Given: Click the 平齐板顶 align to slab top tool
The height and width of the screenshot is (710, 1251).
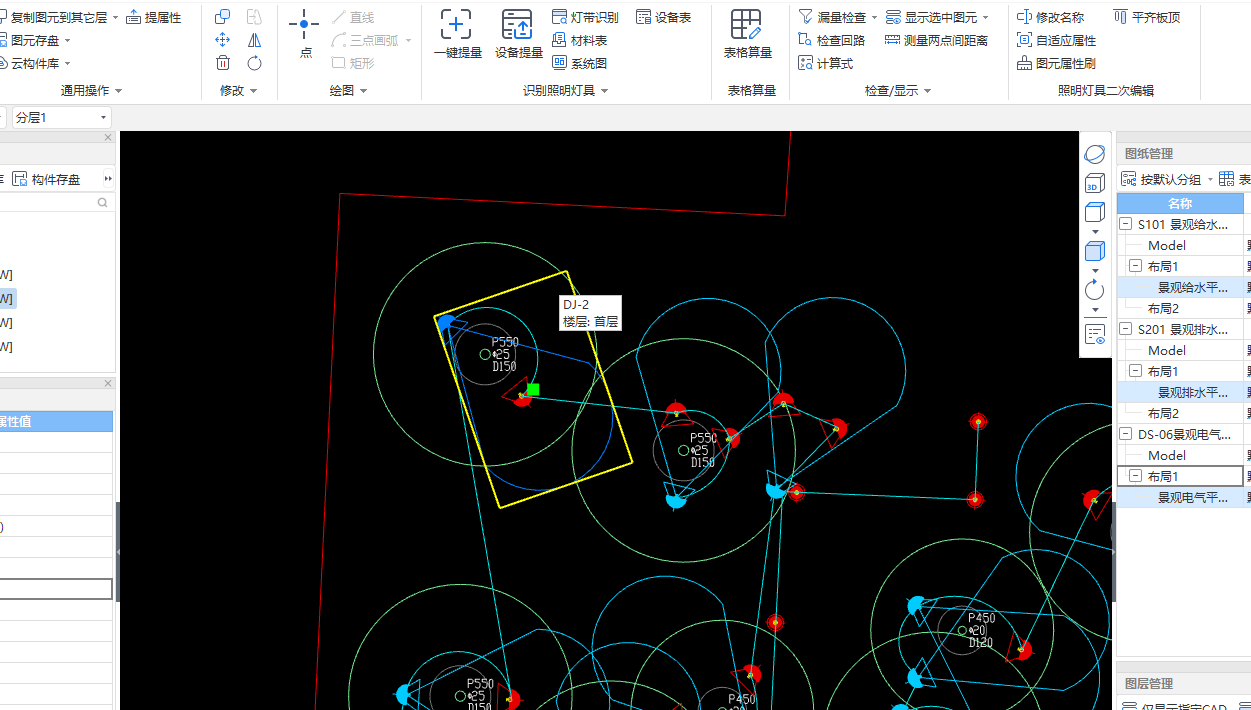Looking at the screenshot, I should [x=1146, y=17].
